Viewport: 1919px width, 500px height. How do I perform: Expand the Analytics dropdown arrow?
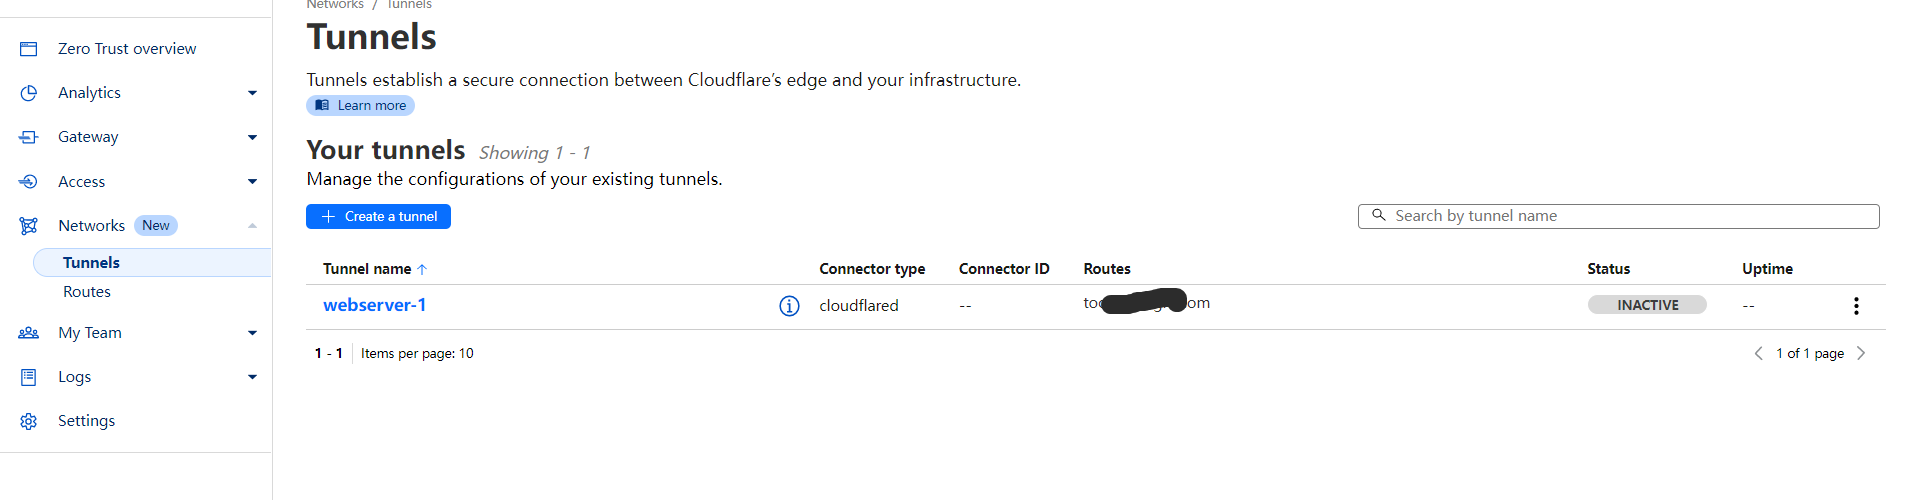[x=252, y=93]
